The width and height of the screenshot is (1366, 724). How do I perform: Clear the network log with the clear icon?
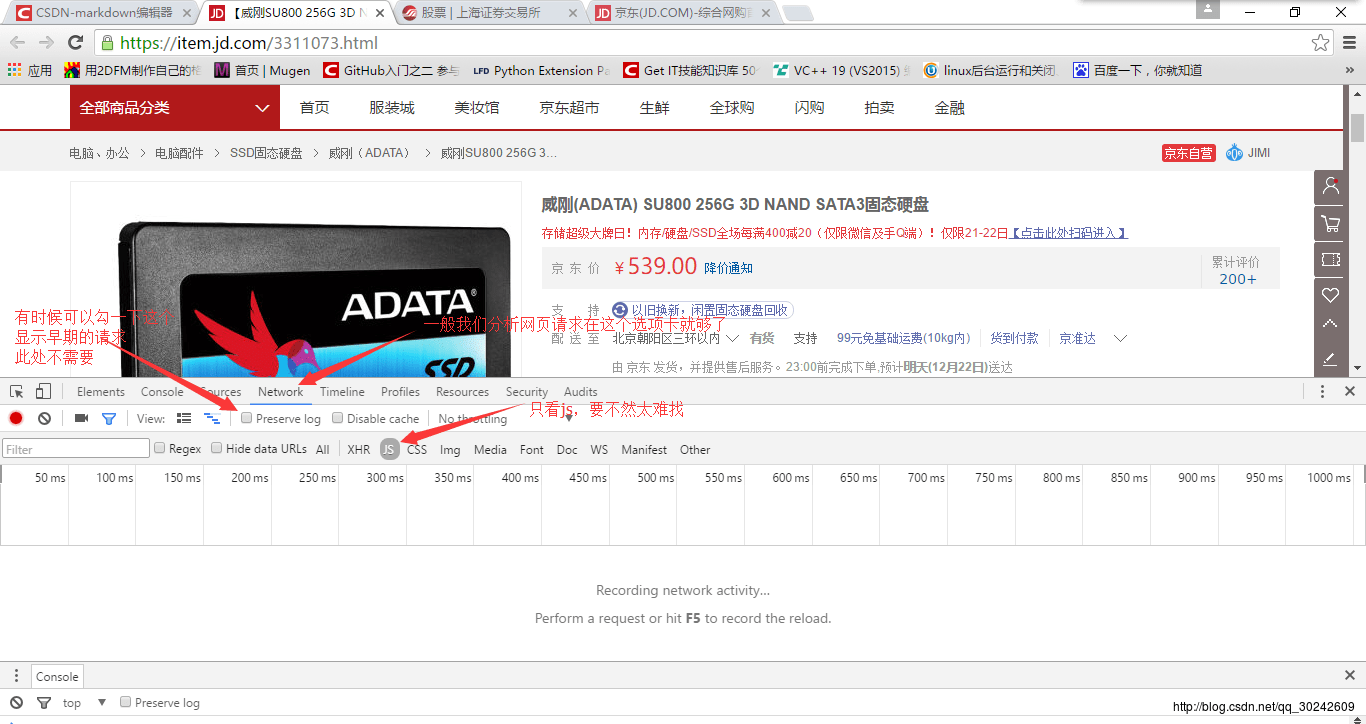[44, 418]
